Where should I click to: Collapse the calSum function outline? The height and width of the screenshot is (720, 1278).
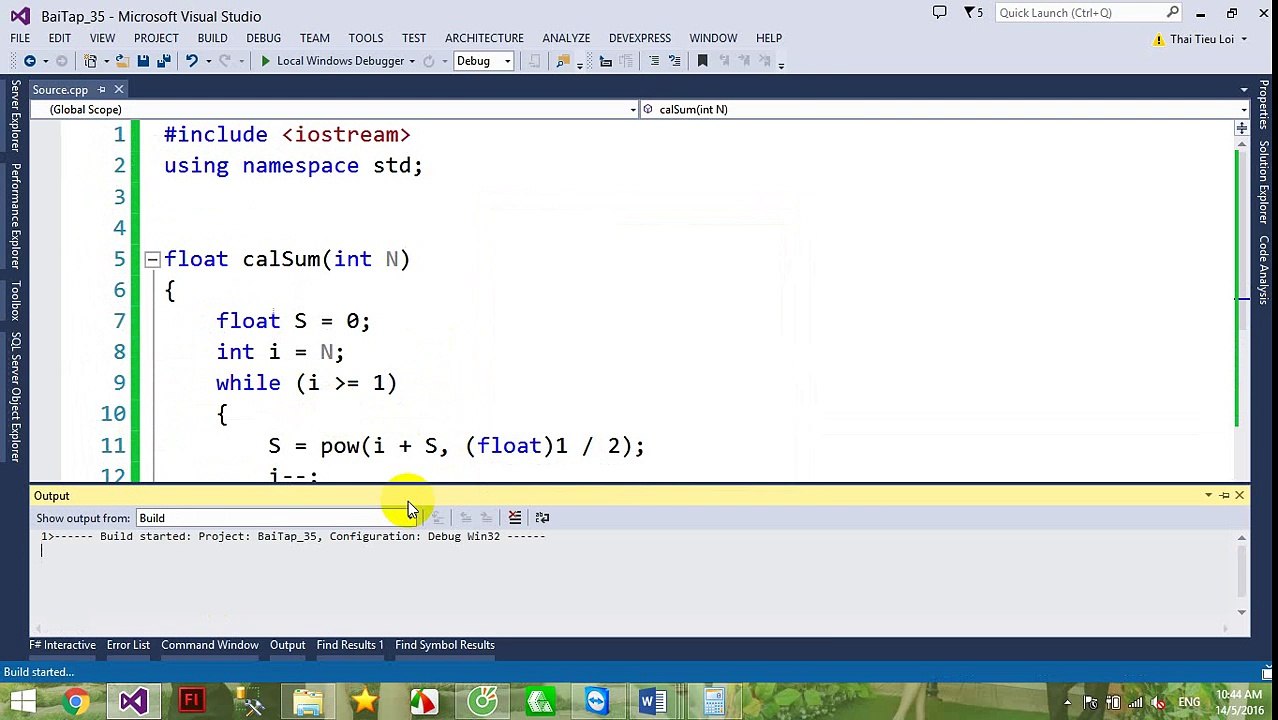coord(152,260)
